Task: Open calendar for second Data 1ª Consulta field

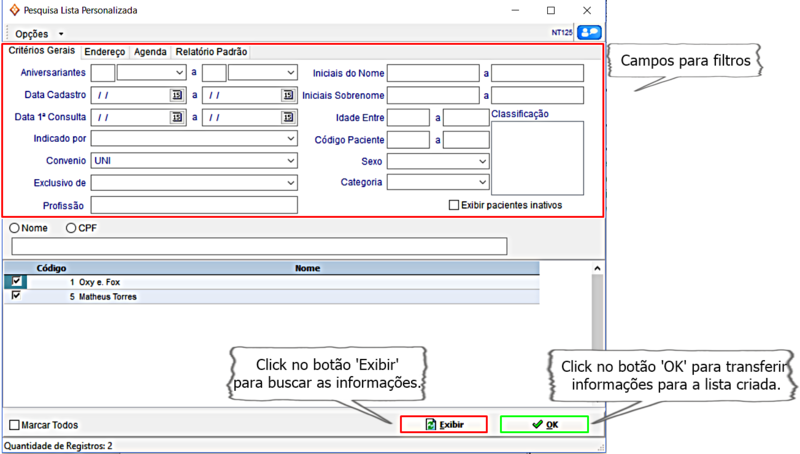Action: (x=289, y=117)
